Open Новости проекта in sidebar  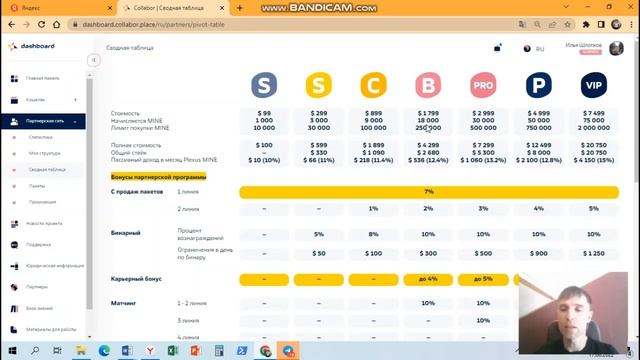point(43,224)
